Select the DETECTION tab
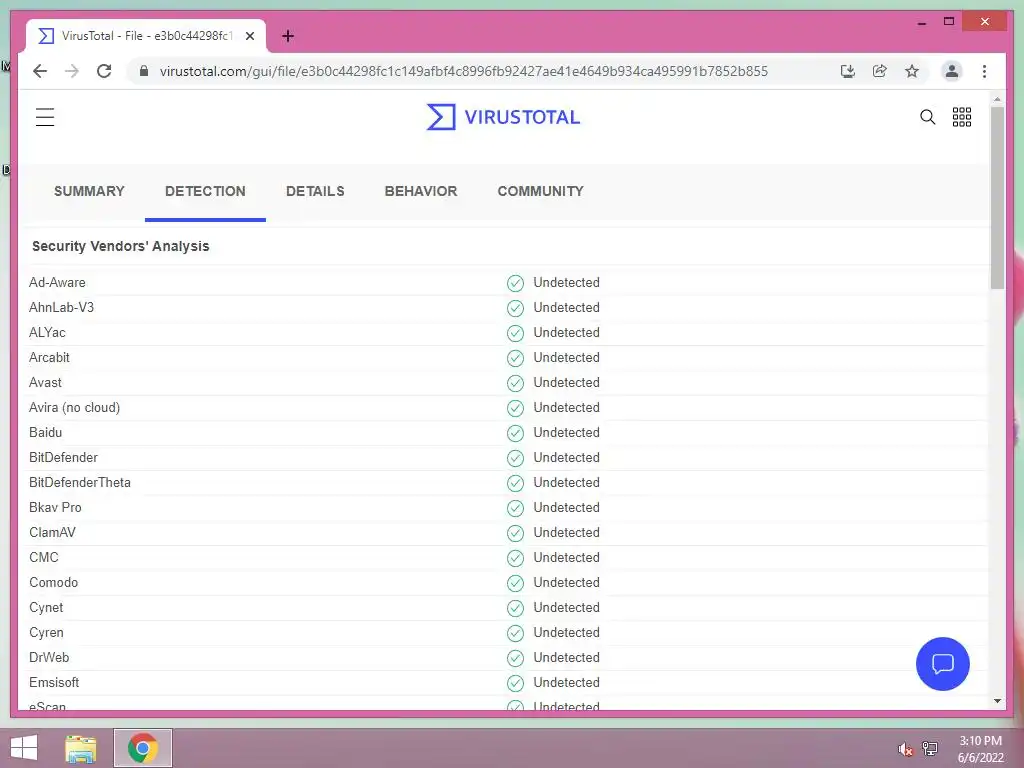Screen dimensions: 1024x768 tap(205, 191)
